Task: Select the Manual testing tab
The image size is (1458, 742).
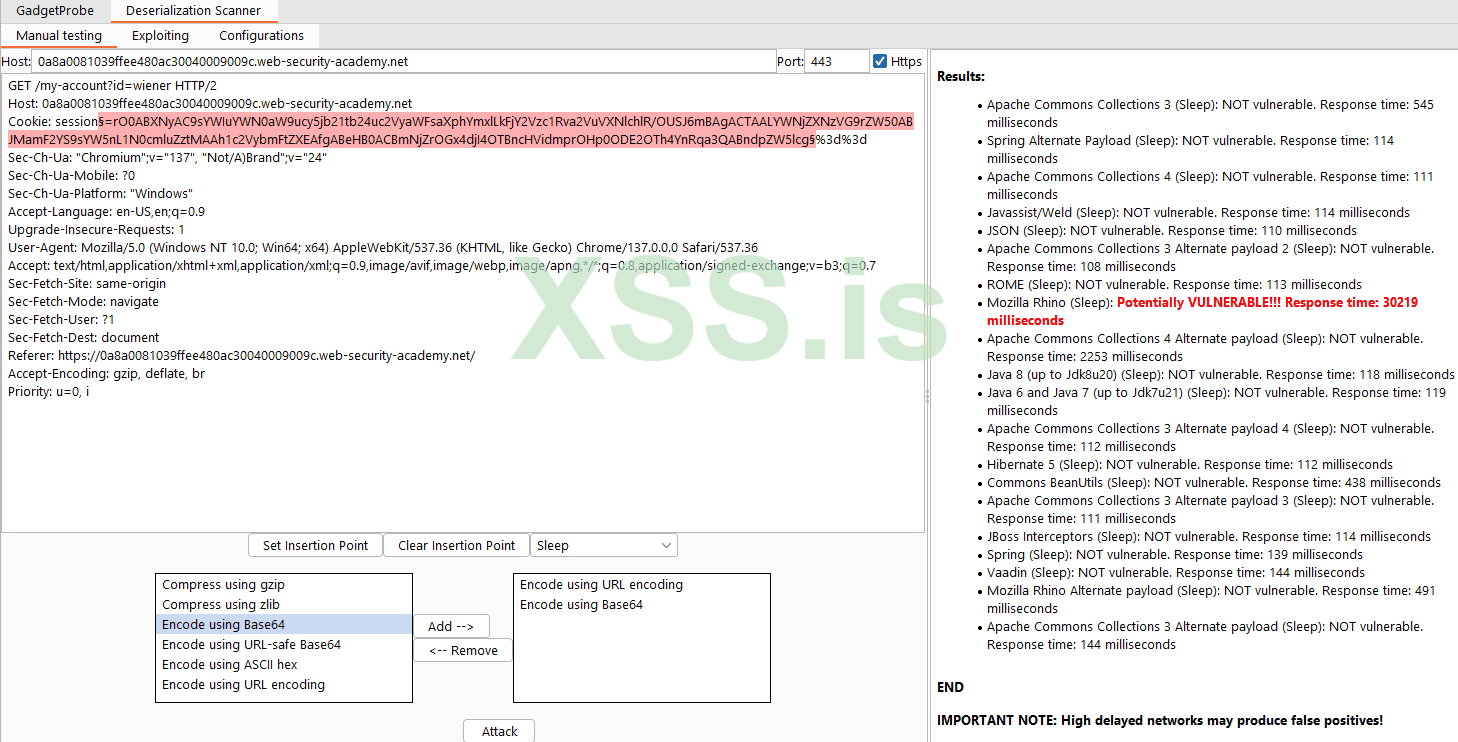Action: pyautogui.click(x=59, y=36)
